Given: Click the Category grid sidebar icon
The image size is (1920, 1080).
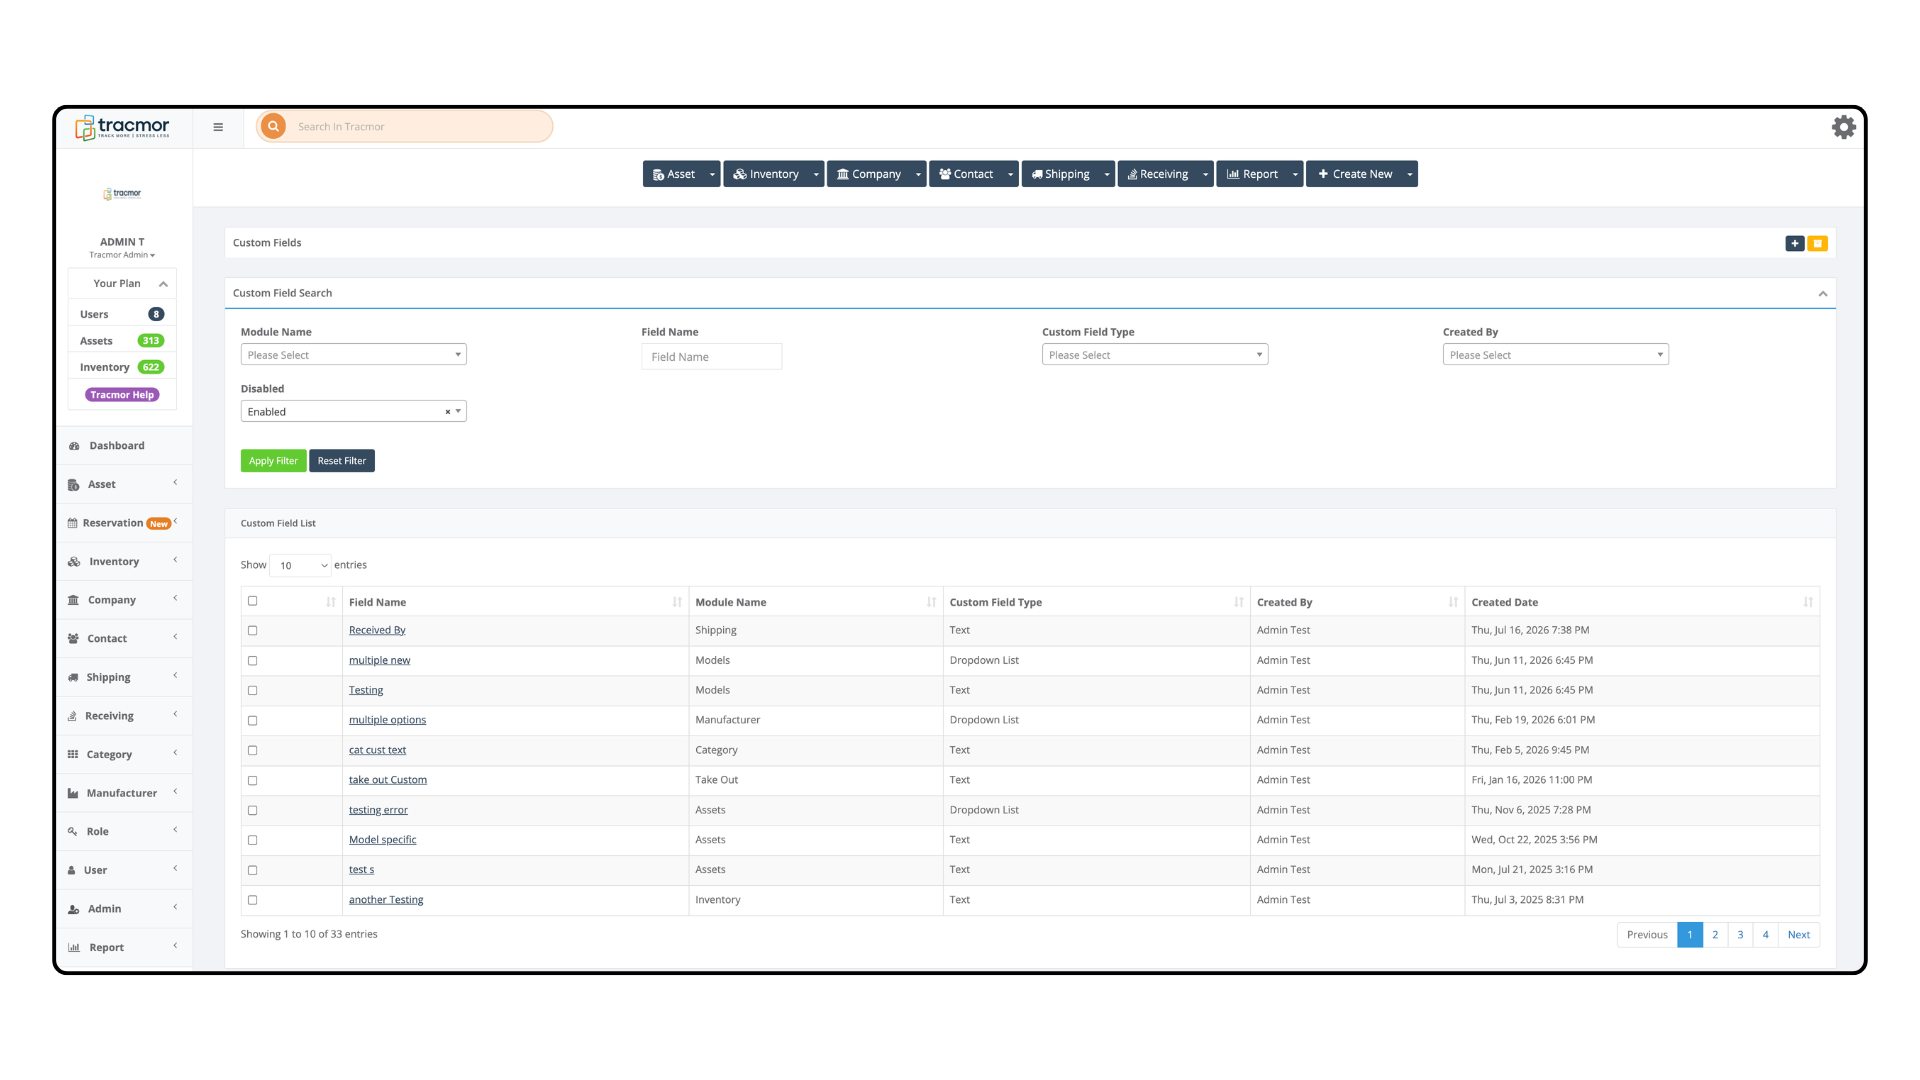Looking at the screenshot, I should pos(73,755).
